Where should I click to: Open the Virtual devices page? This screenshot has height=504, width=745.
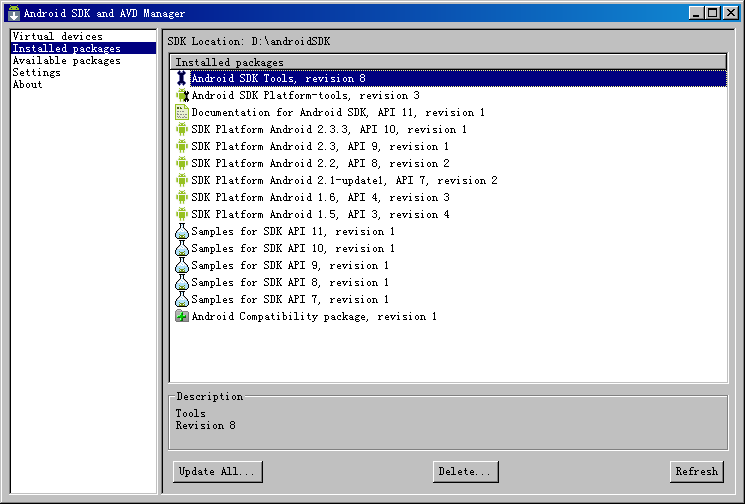click(x=83, y=36)
